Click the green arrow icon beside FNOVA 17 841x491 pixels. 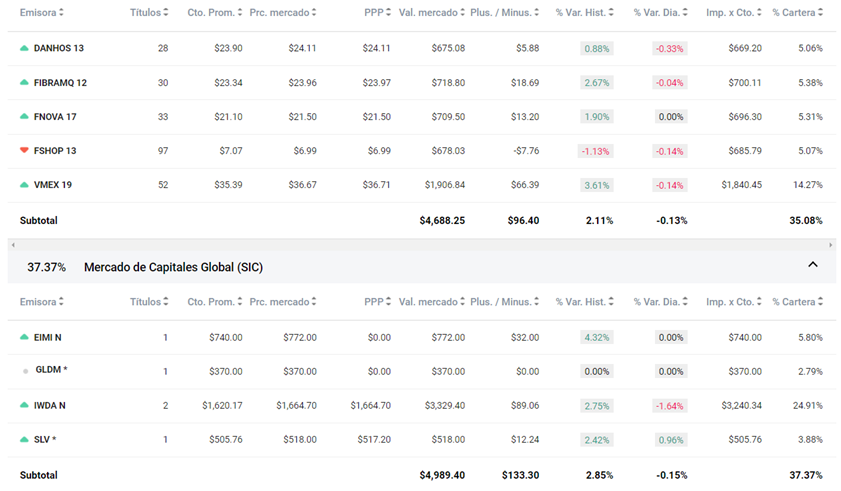(x=24, y=117)
